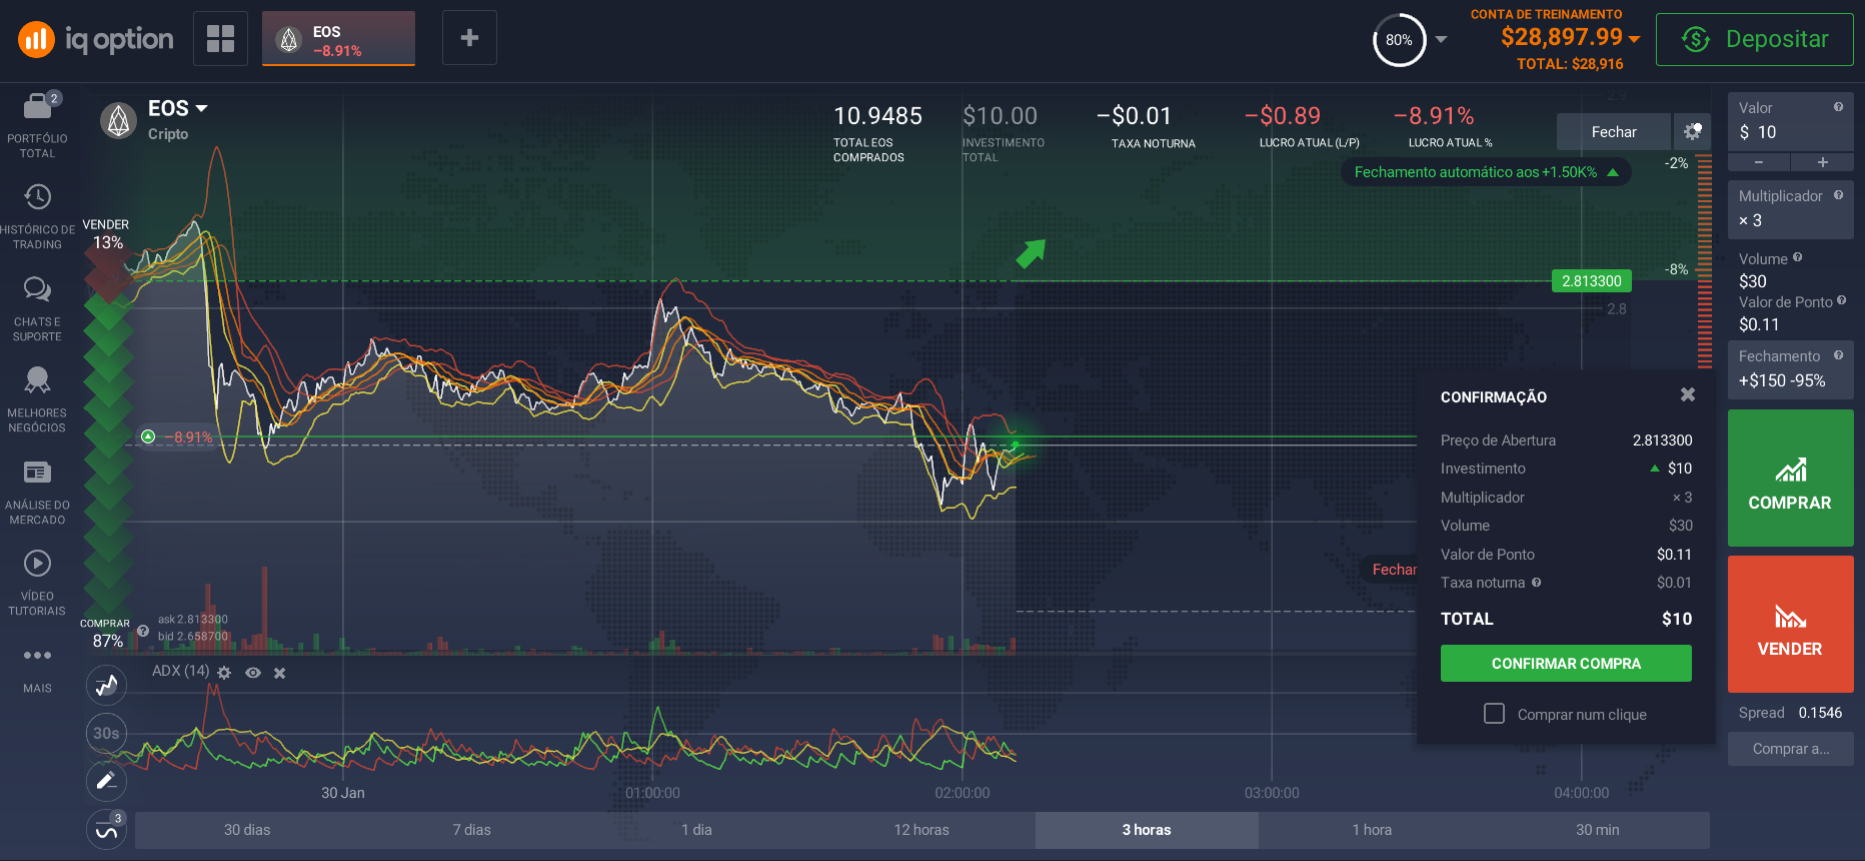Open indicators list icon with badge 3
This screenshot has width=1865, height=861.
[106, 829]
